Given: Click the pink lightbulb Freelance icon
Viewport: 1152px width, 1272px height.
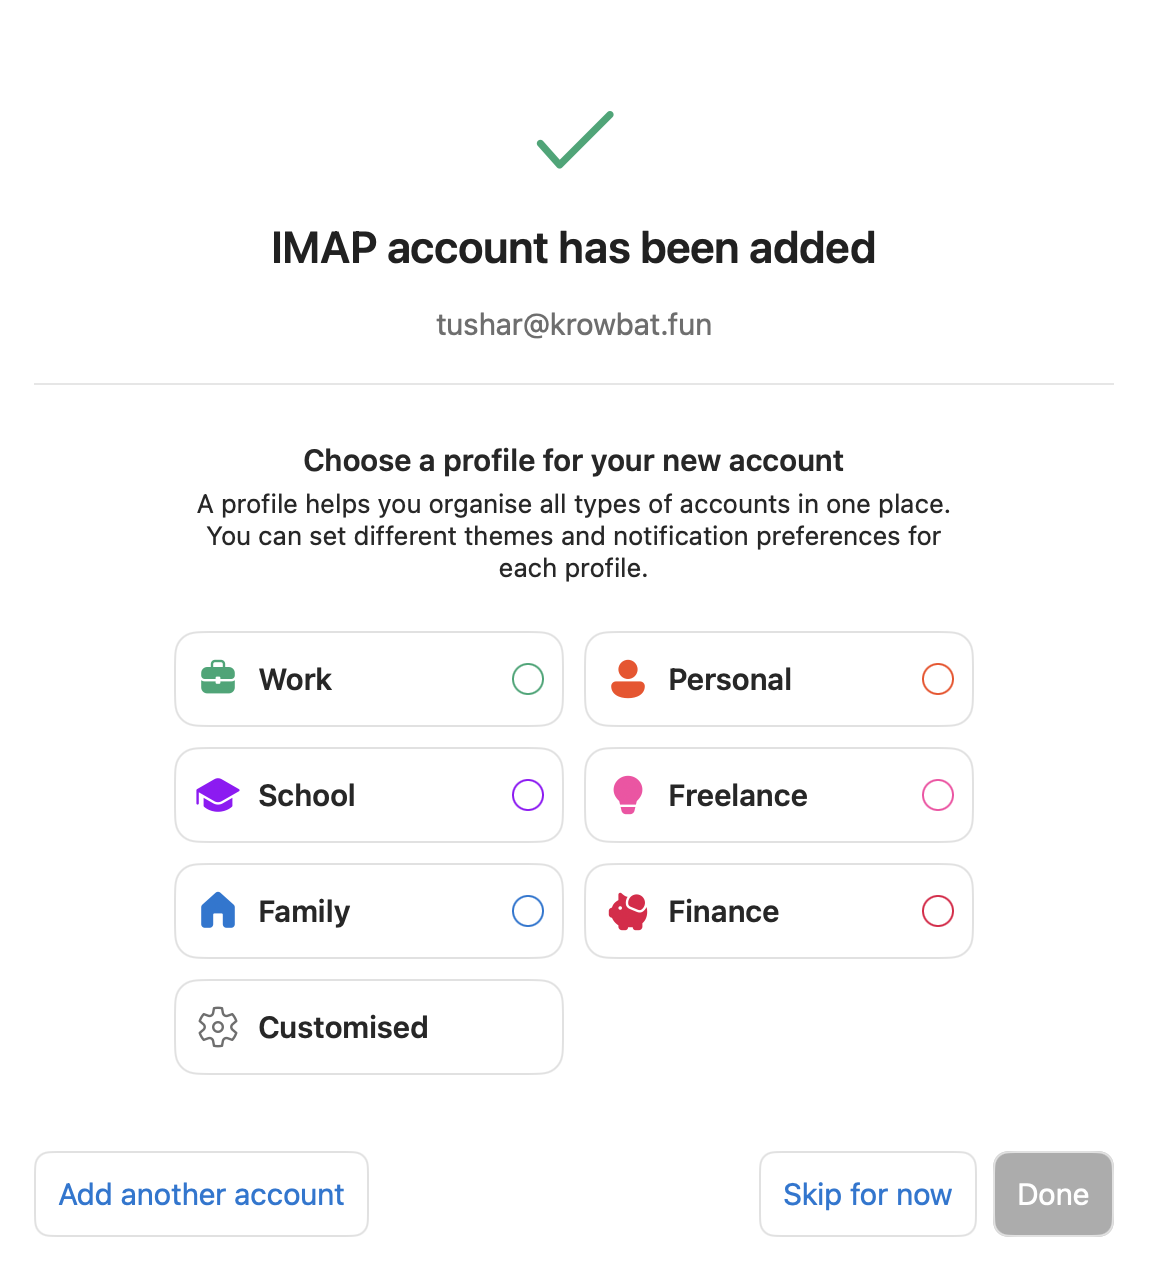Looking at the screenshot, I should tap(628, 795).
